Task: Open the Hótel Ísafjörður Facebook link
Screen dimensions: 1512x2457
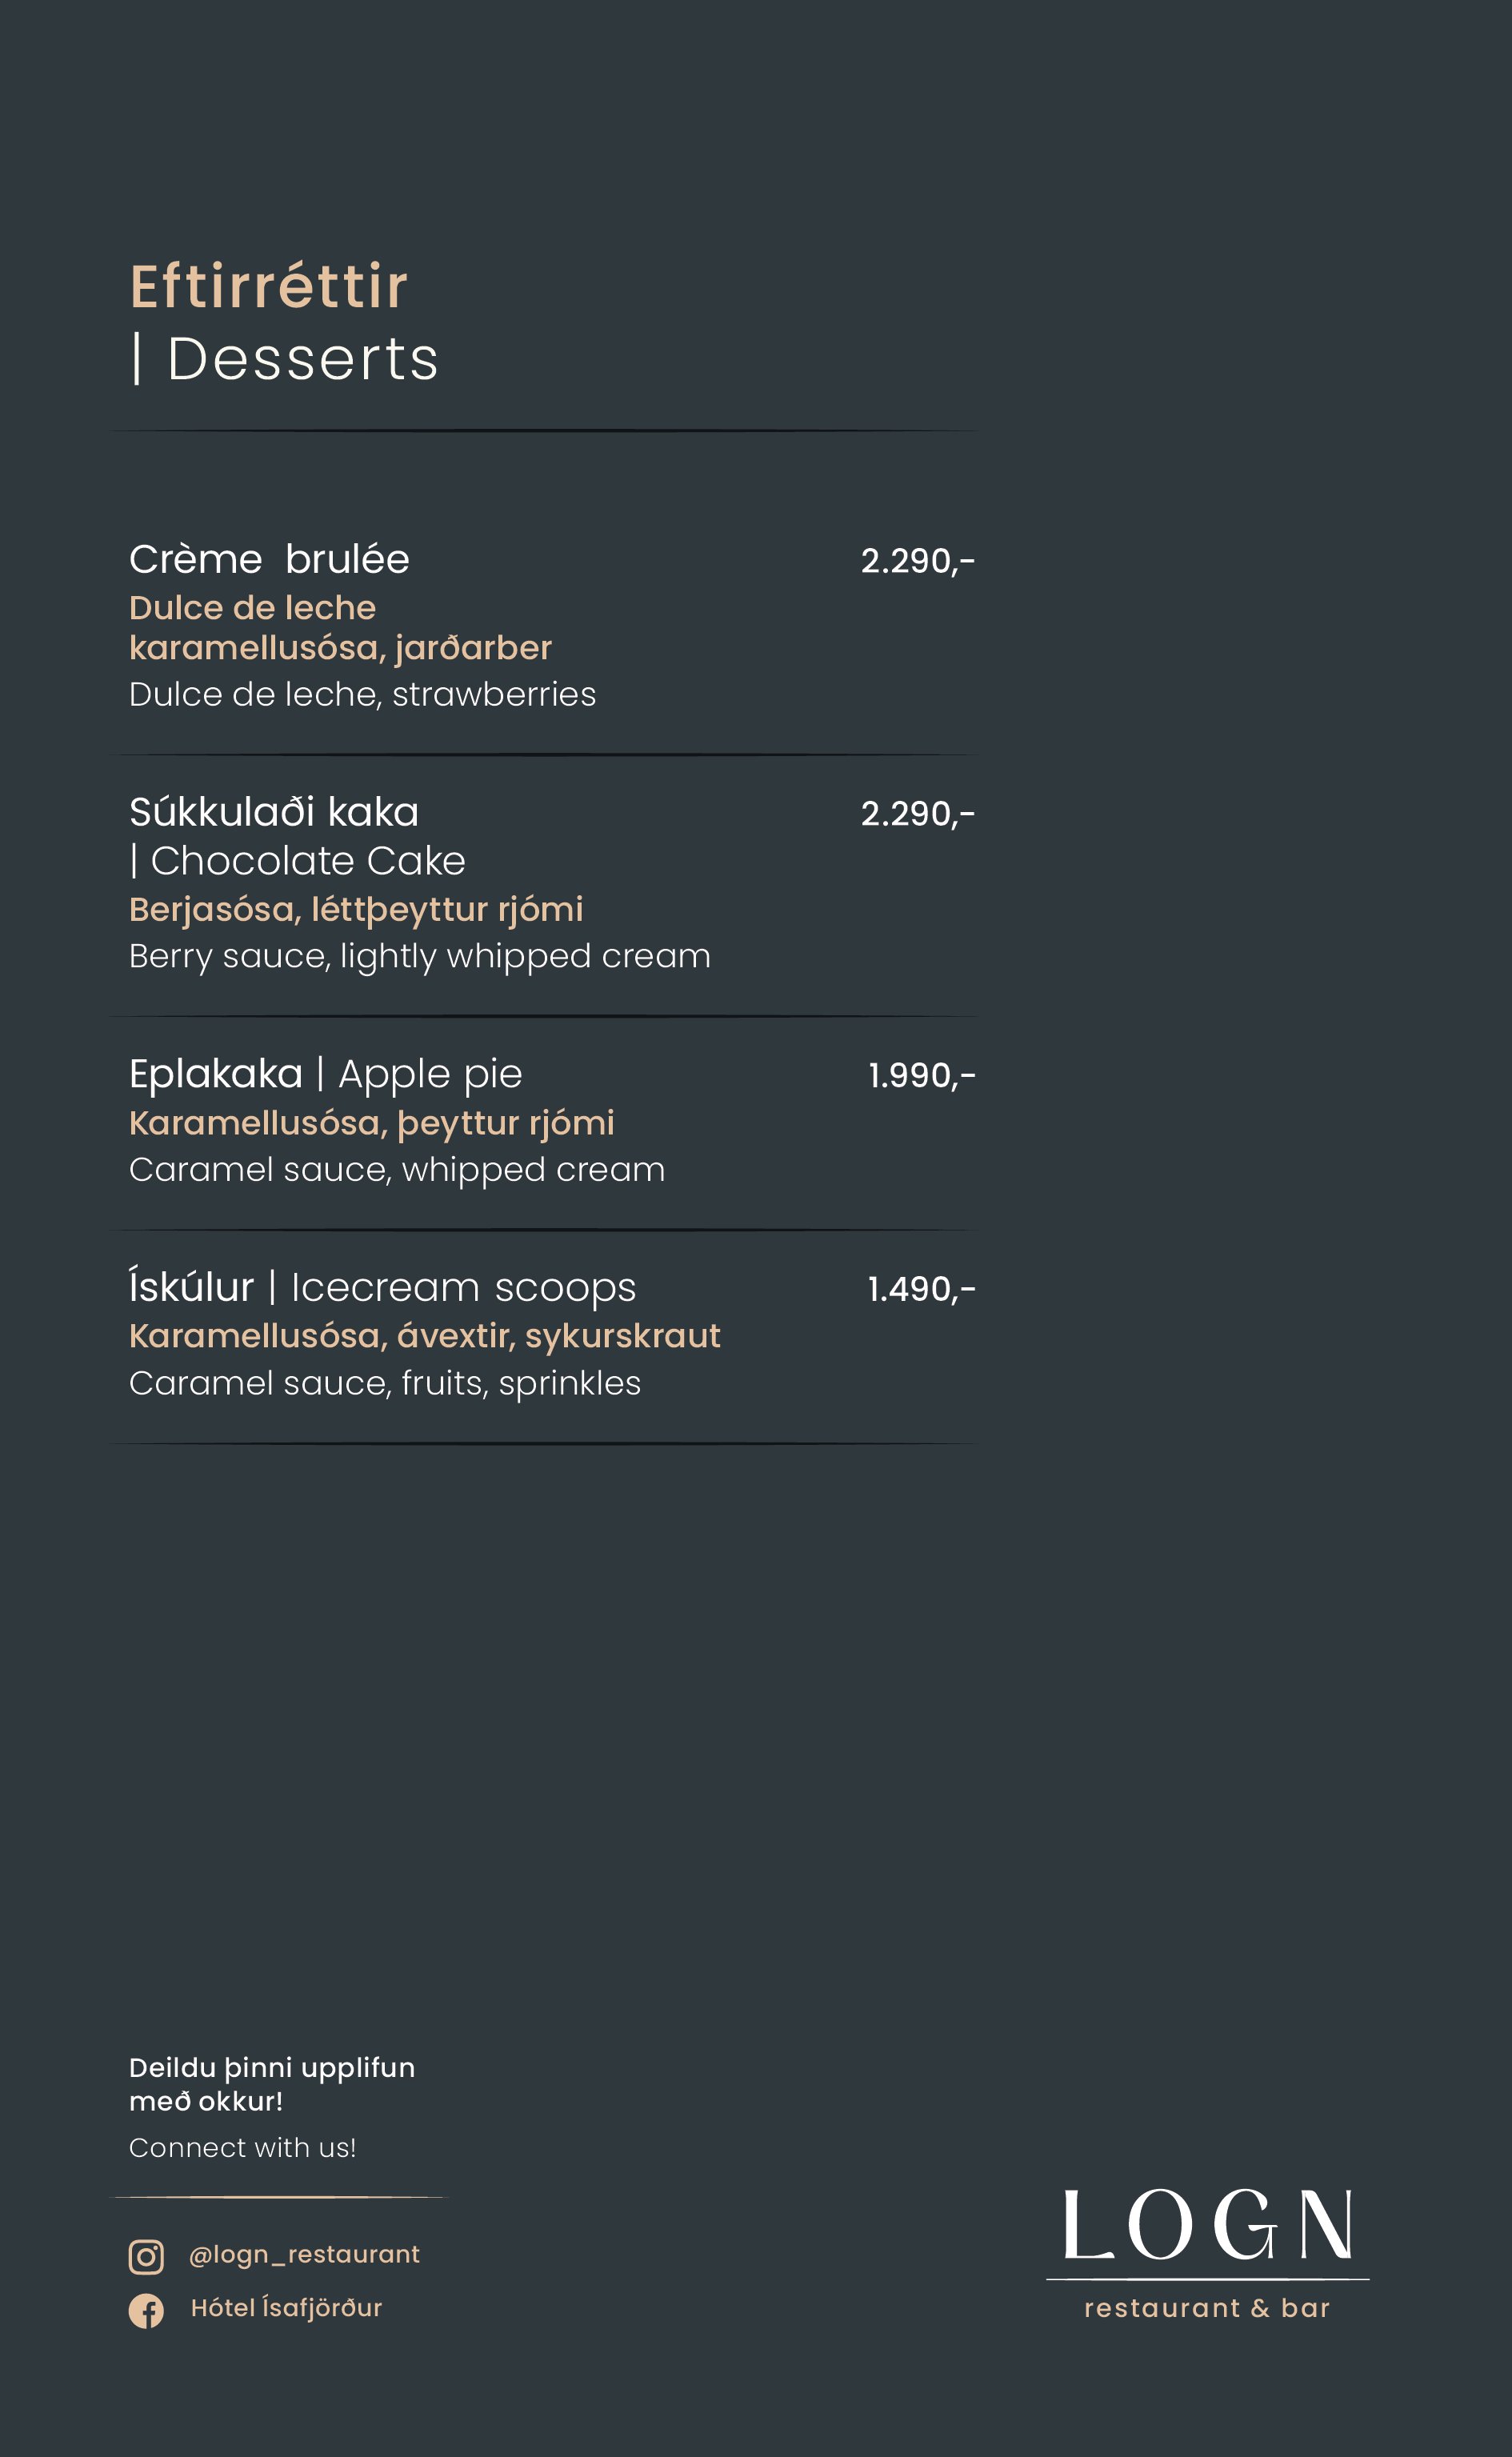Action: (286, 2308)
